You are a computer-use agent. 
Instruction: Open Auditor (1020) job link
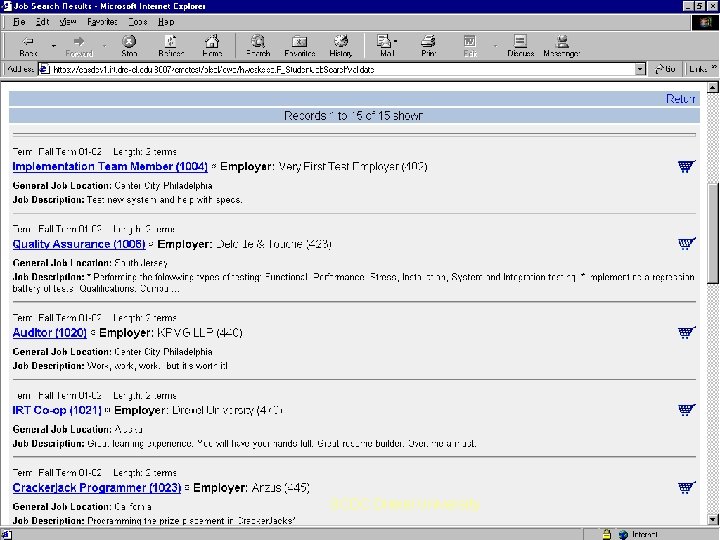click(50, 332)
